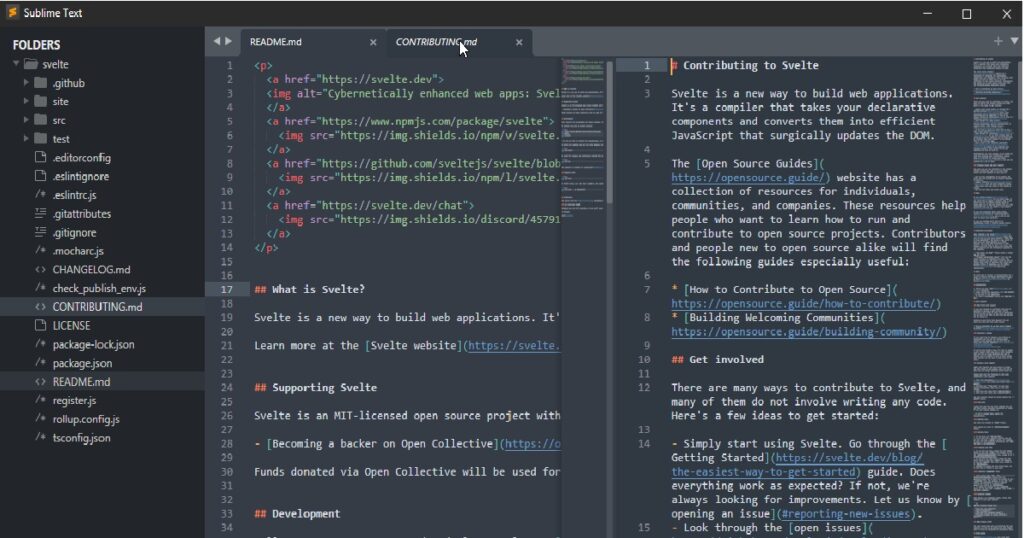Open CHANGELOG.md from the sidebar
Viewport: 1024px width, 538px height.
coord(91,269)
